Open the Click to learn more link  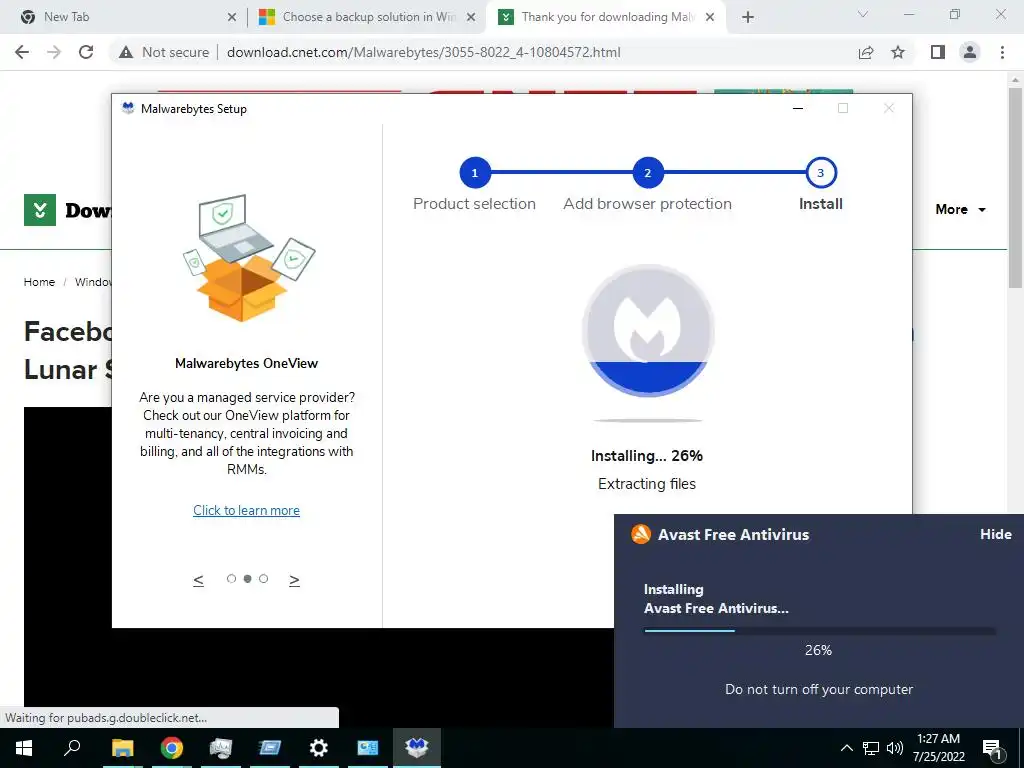pyautogui.click(x=246, y=511)
